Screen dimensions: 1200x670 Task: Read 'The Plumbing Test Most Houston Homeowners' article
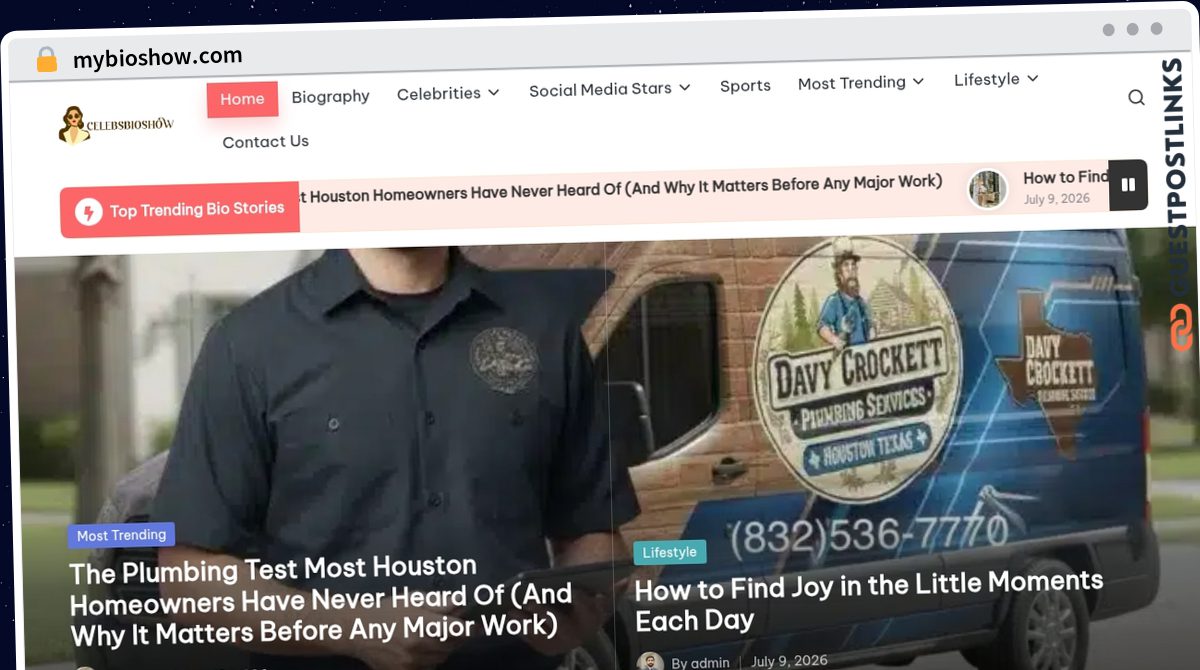click(321, 600)
